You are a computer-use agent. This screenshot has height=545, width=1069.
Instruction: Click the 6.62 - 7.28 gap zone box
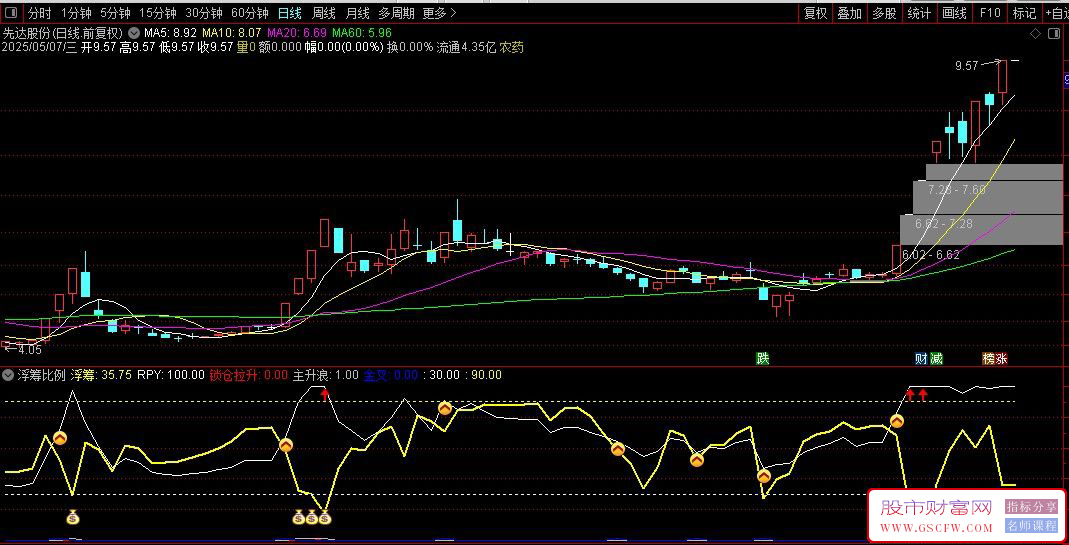pyautogui.click(x=981, y=230)
